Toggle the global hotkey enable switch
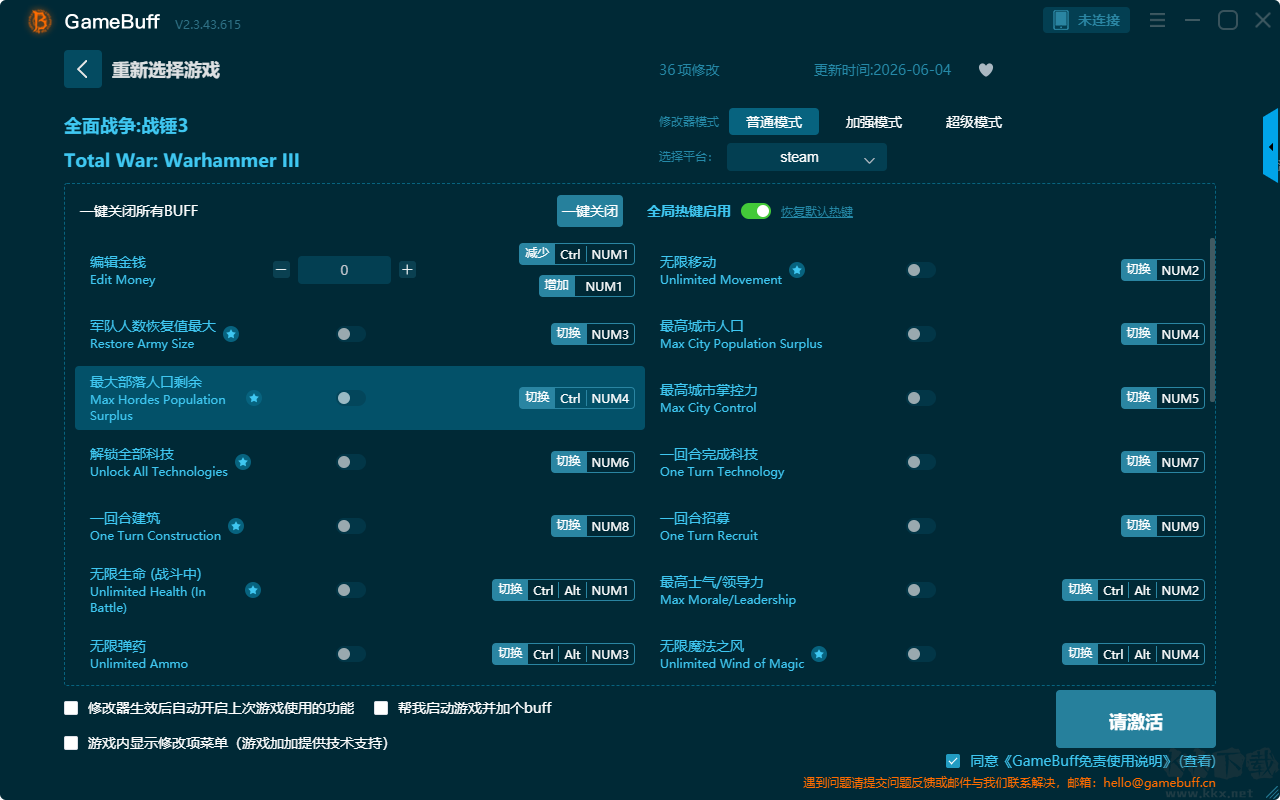Image resolution: width=1280 pixels, height=800 pixels. click(x=756, y=211)
